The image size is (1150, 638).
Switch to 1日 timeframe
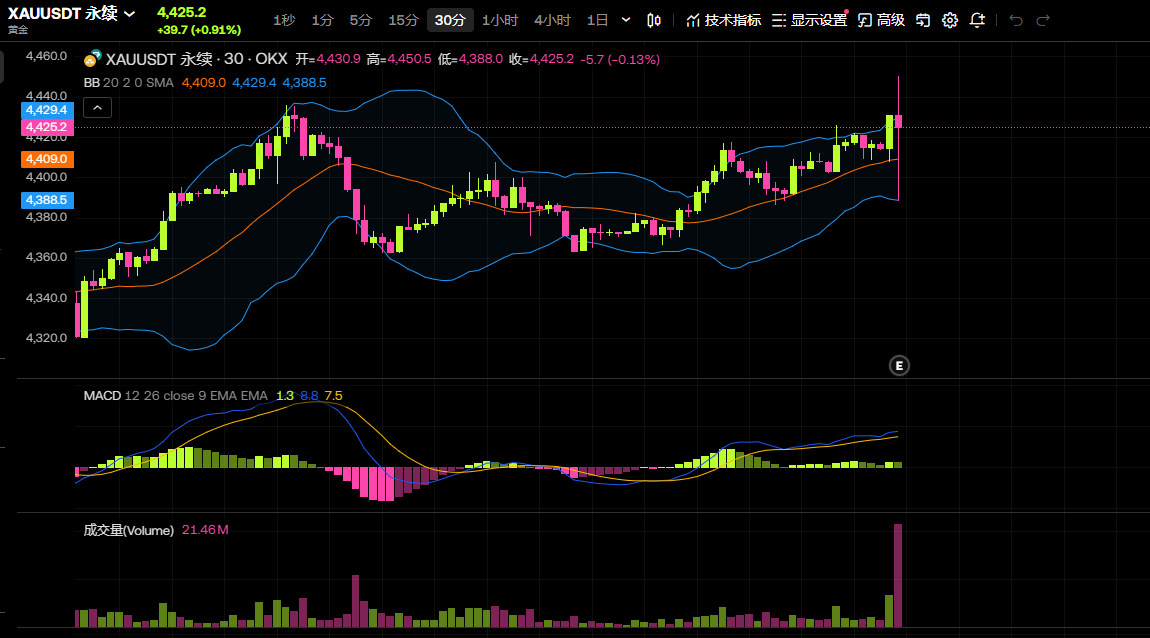click(598, 21)
